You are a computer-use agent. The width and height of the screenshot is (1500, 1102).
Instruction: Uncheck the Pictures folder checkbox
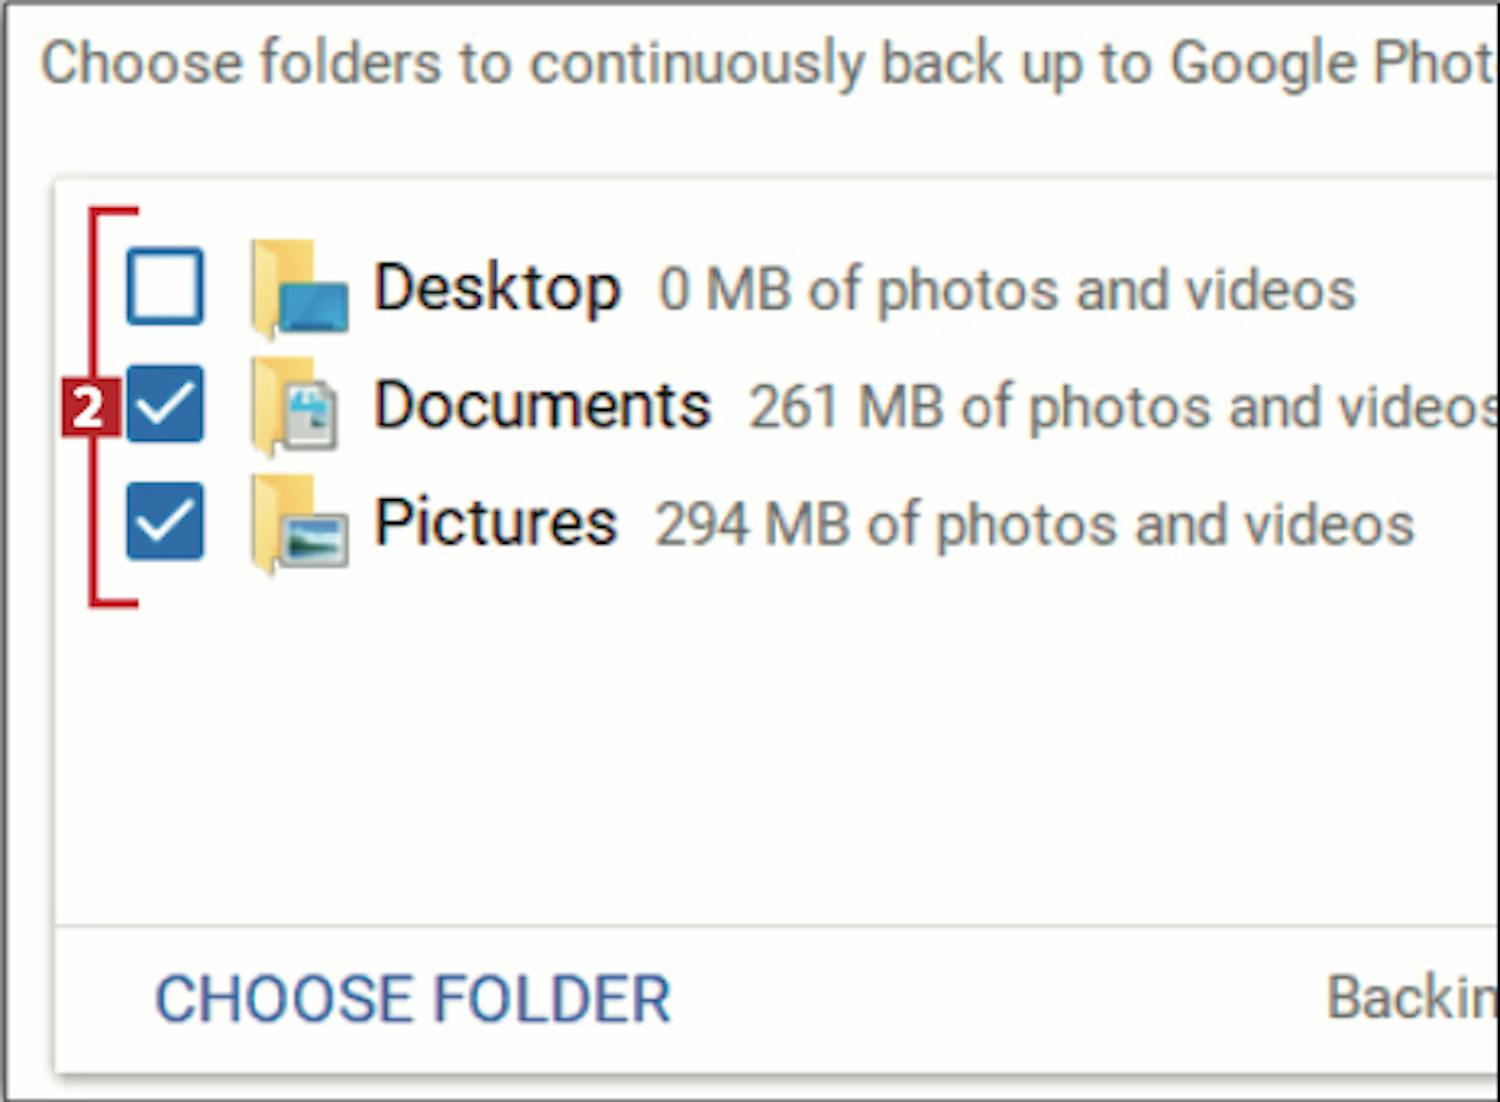[165, 521]
